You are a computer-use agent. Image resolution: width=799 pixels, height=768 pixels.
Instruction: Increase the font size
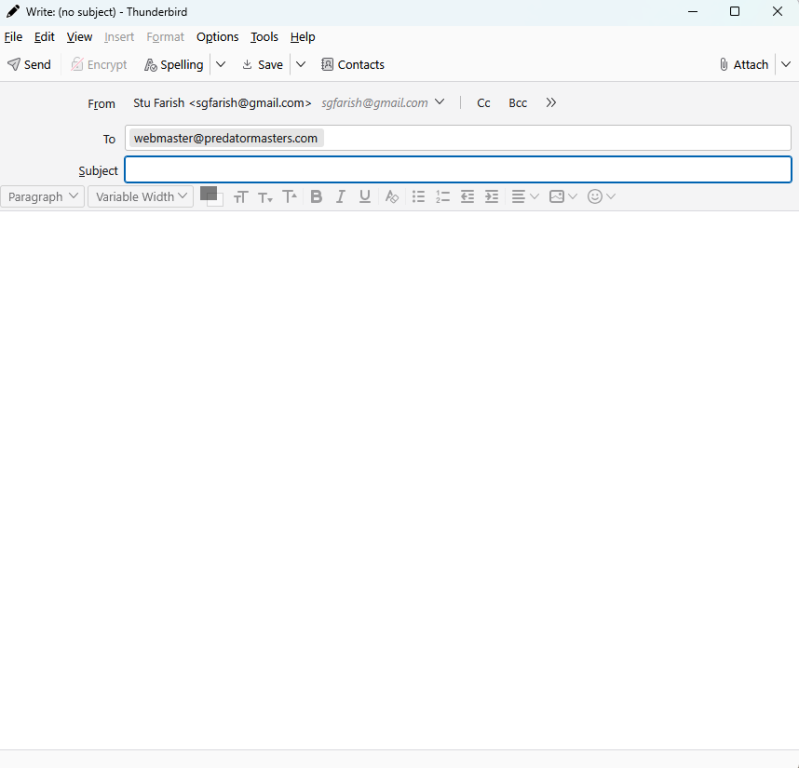click(289, 197)
